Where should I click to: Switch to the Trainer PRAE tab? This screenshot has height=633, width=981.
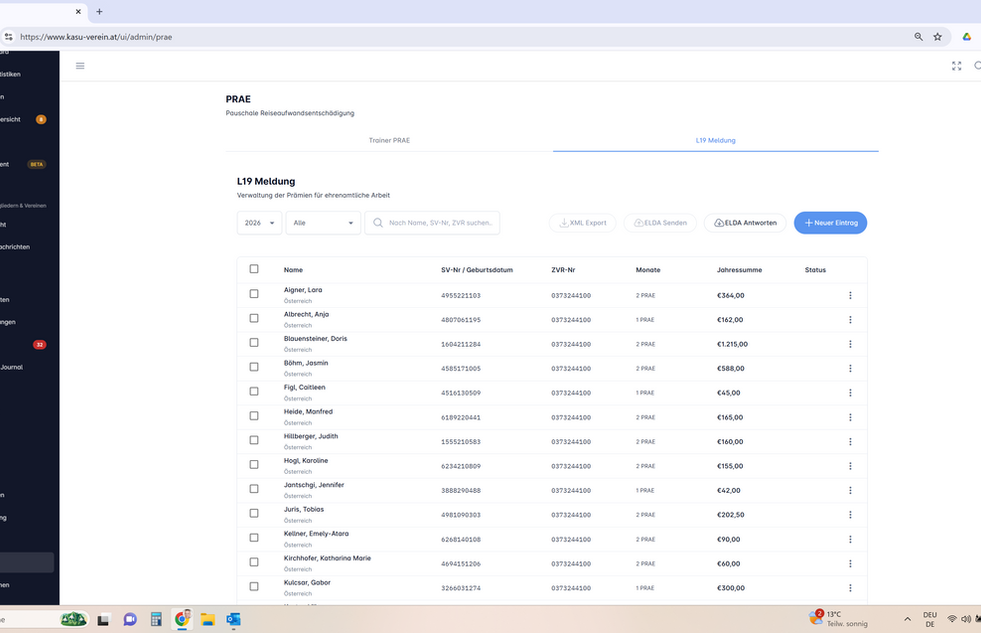point(389,140)
